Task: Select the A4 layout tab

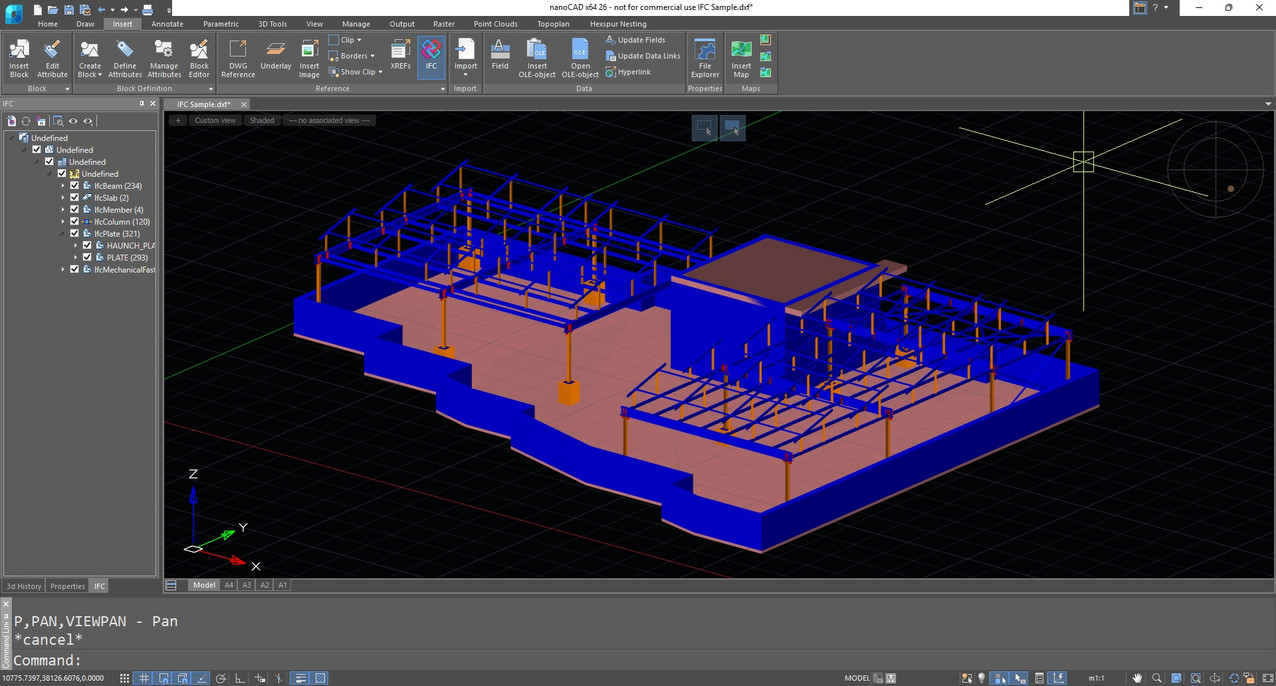Action: 229,585
